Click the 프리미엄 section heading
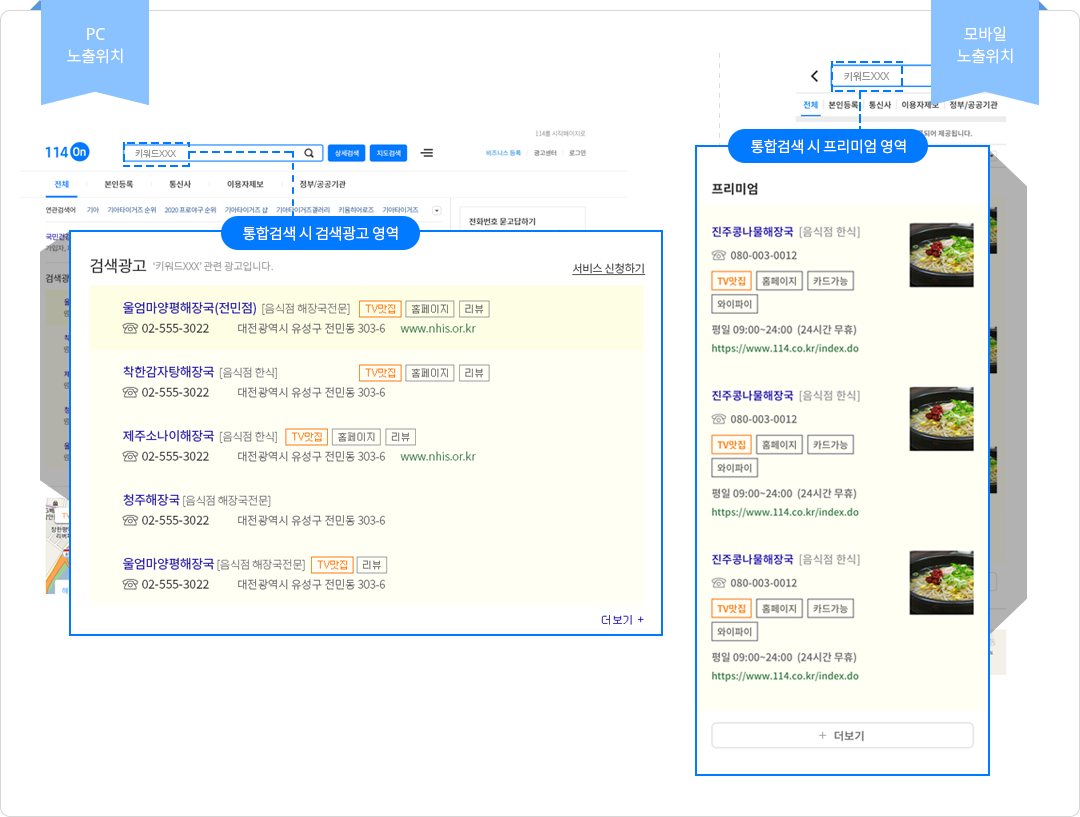The width and height of the screenshot is (1080, 817). coord(735,188)
